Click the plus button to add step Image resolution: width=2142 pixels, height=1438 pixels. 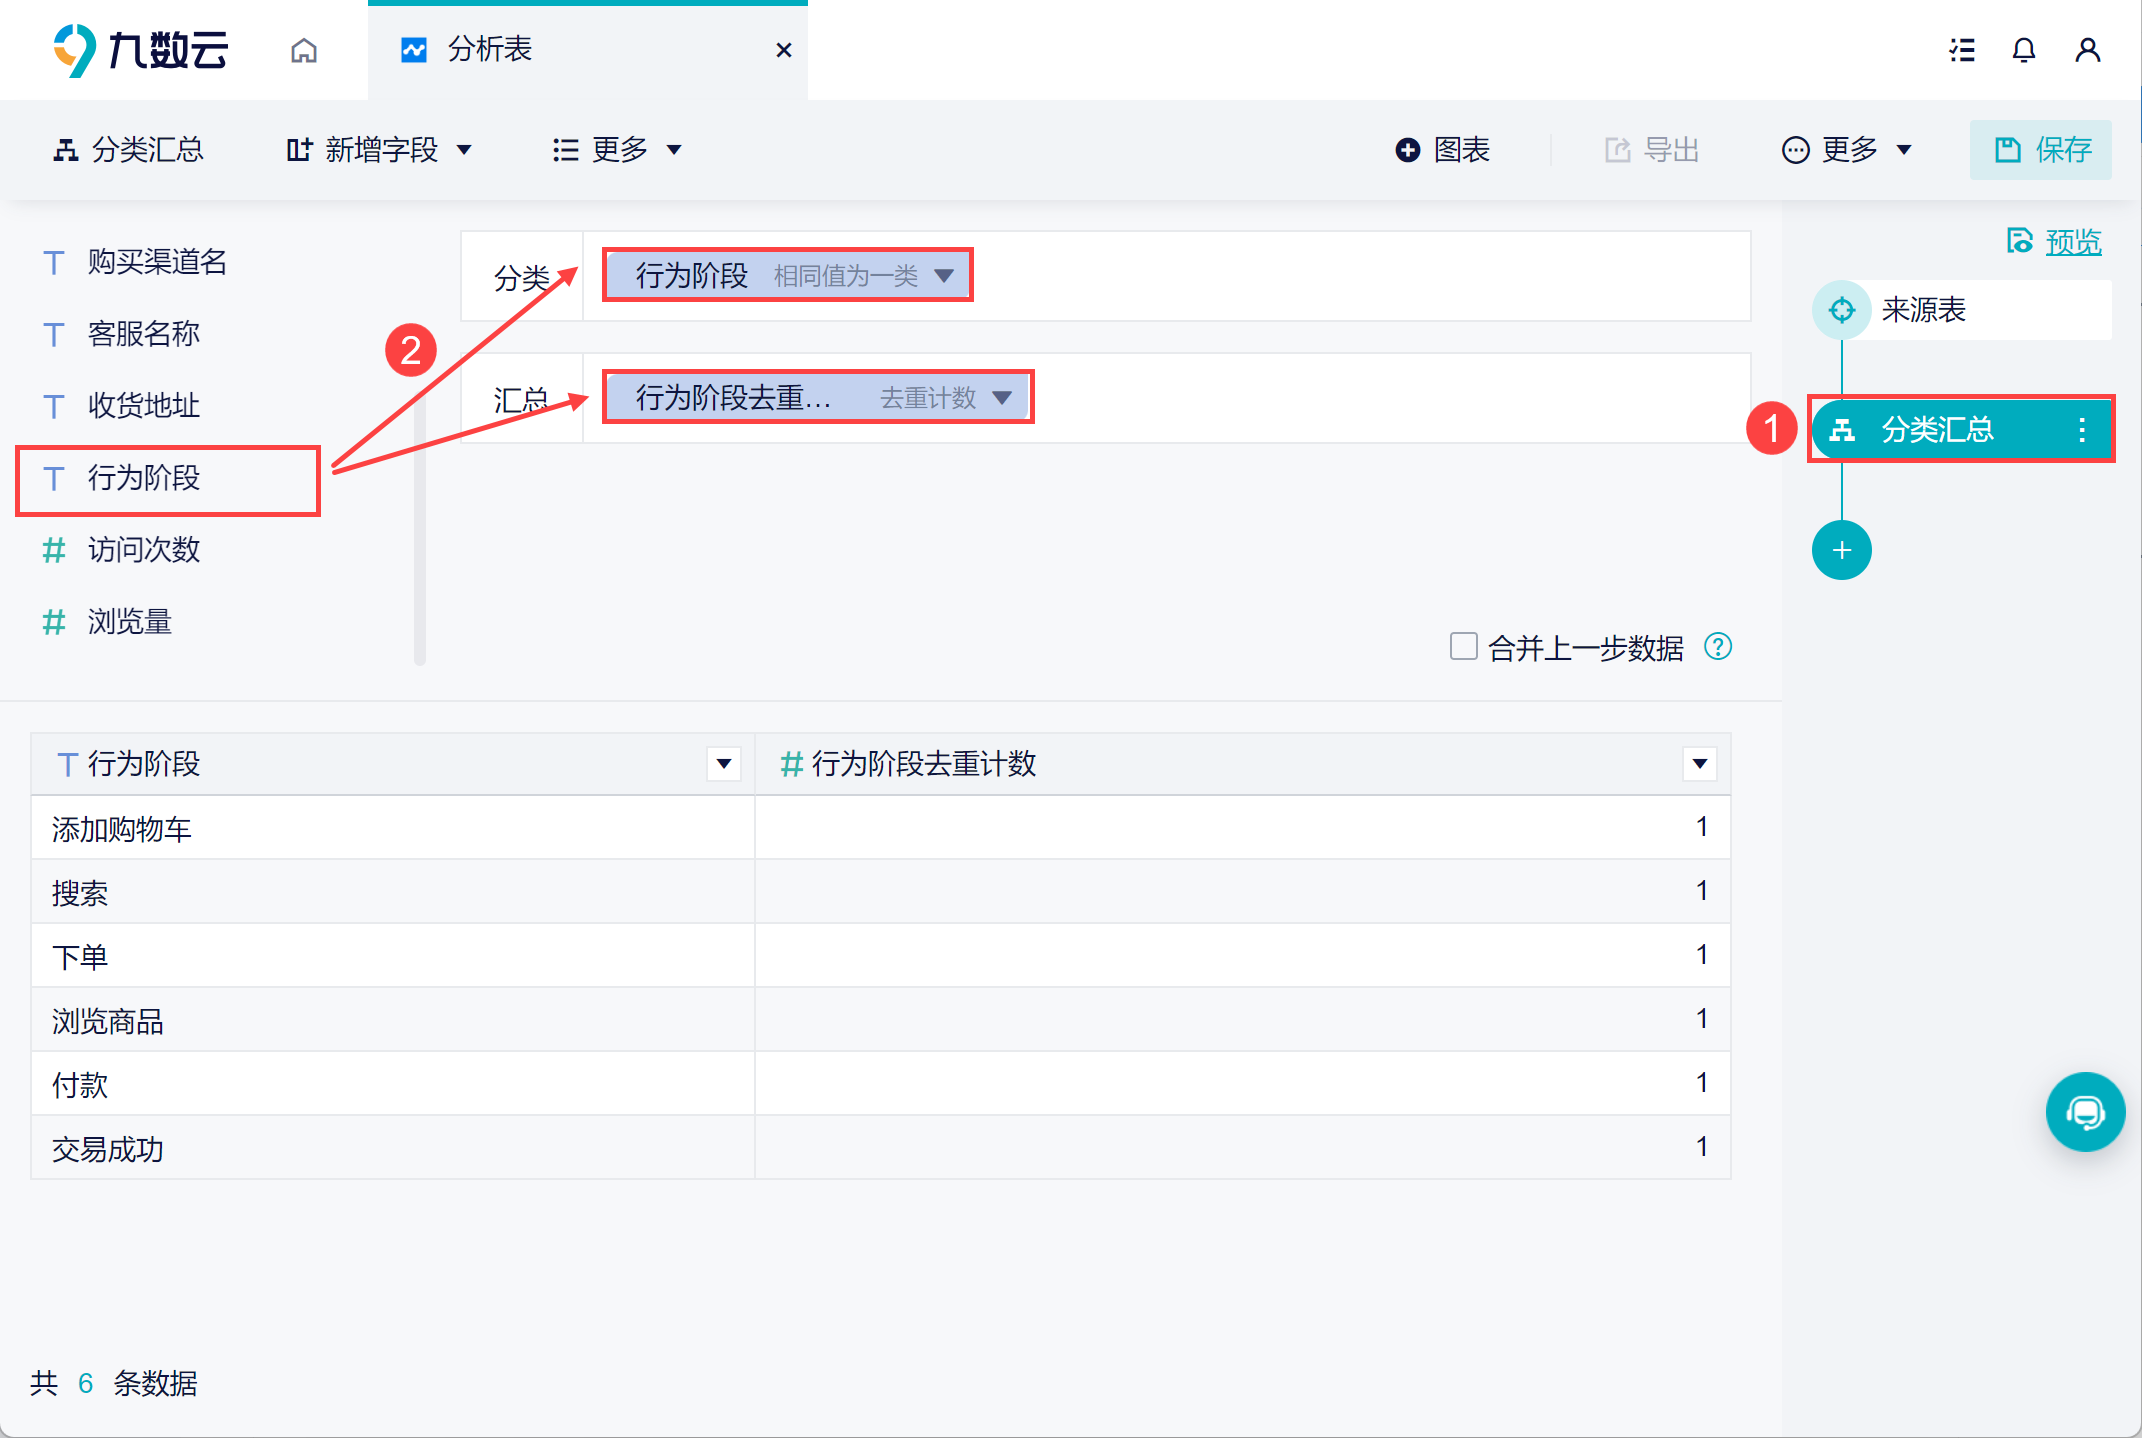pos(1841,550)
